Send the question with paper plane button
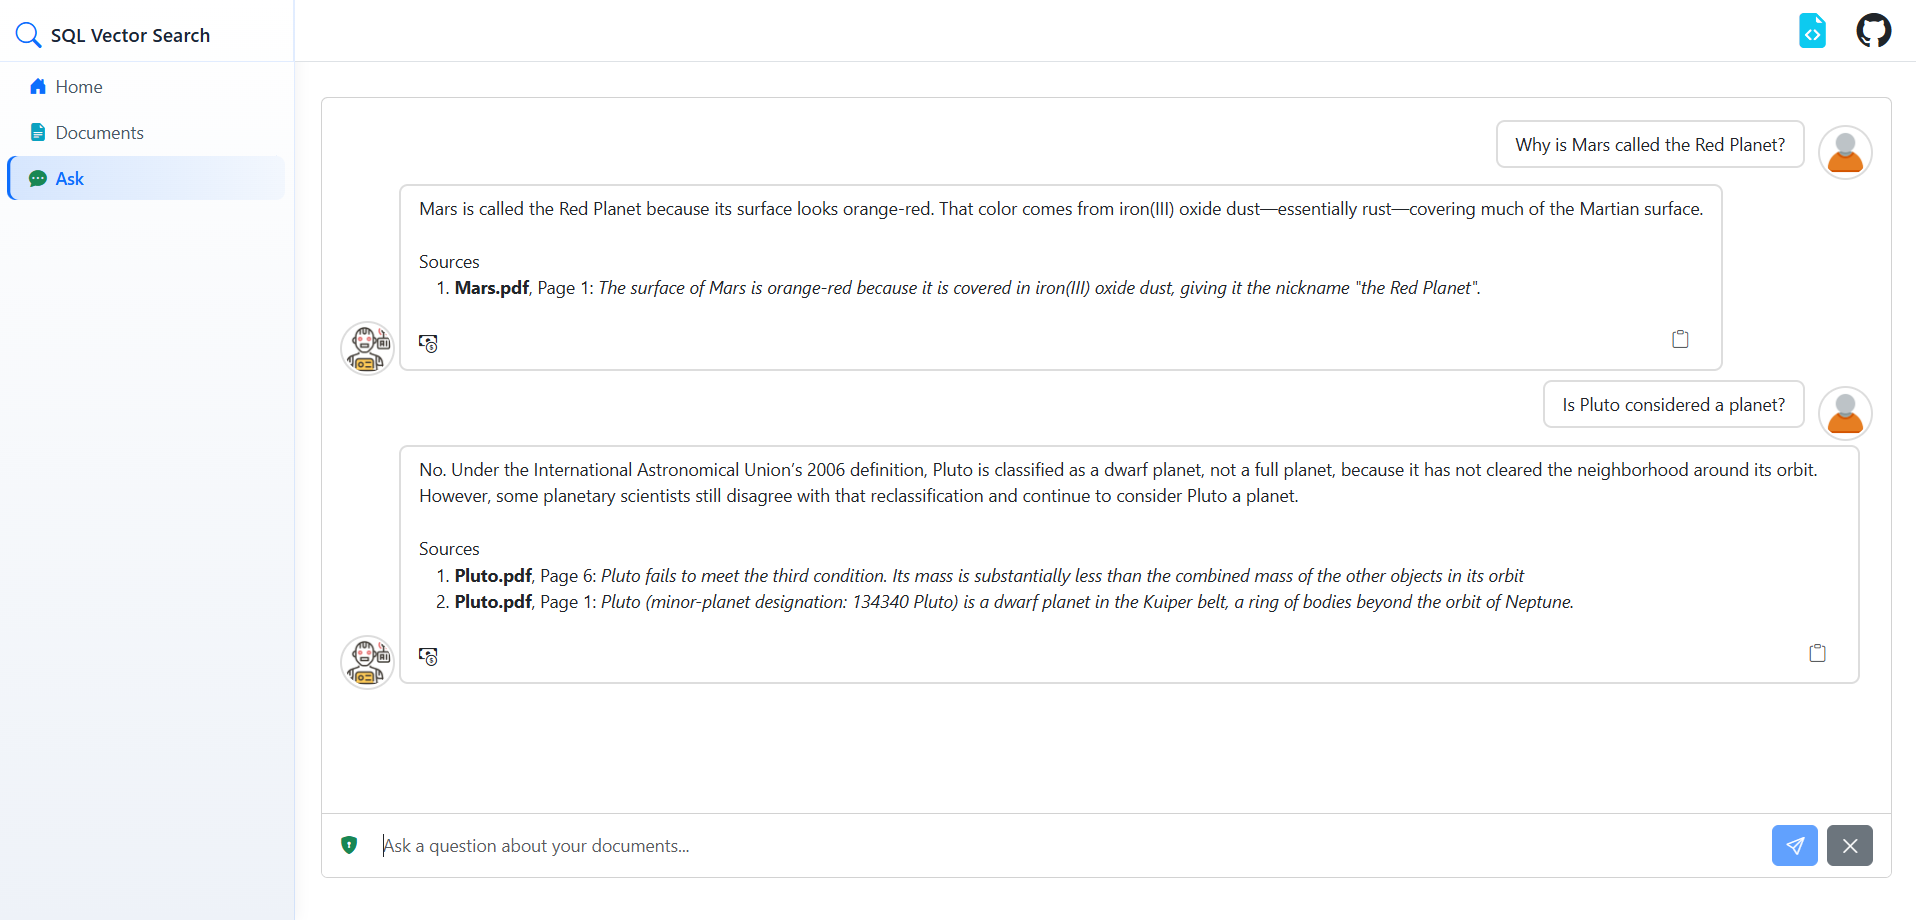This screenshot has height=920, width=1916. 1794,846
